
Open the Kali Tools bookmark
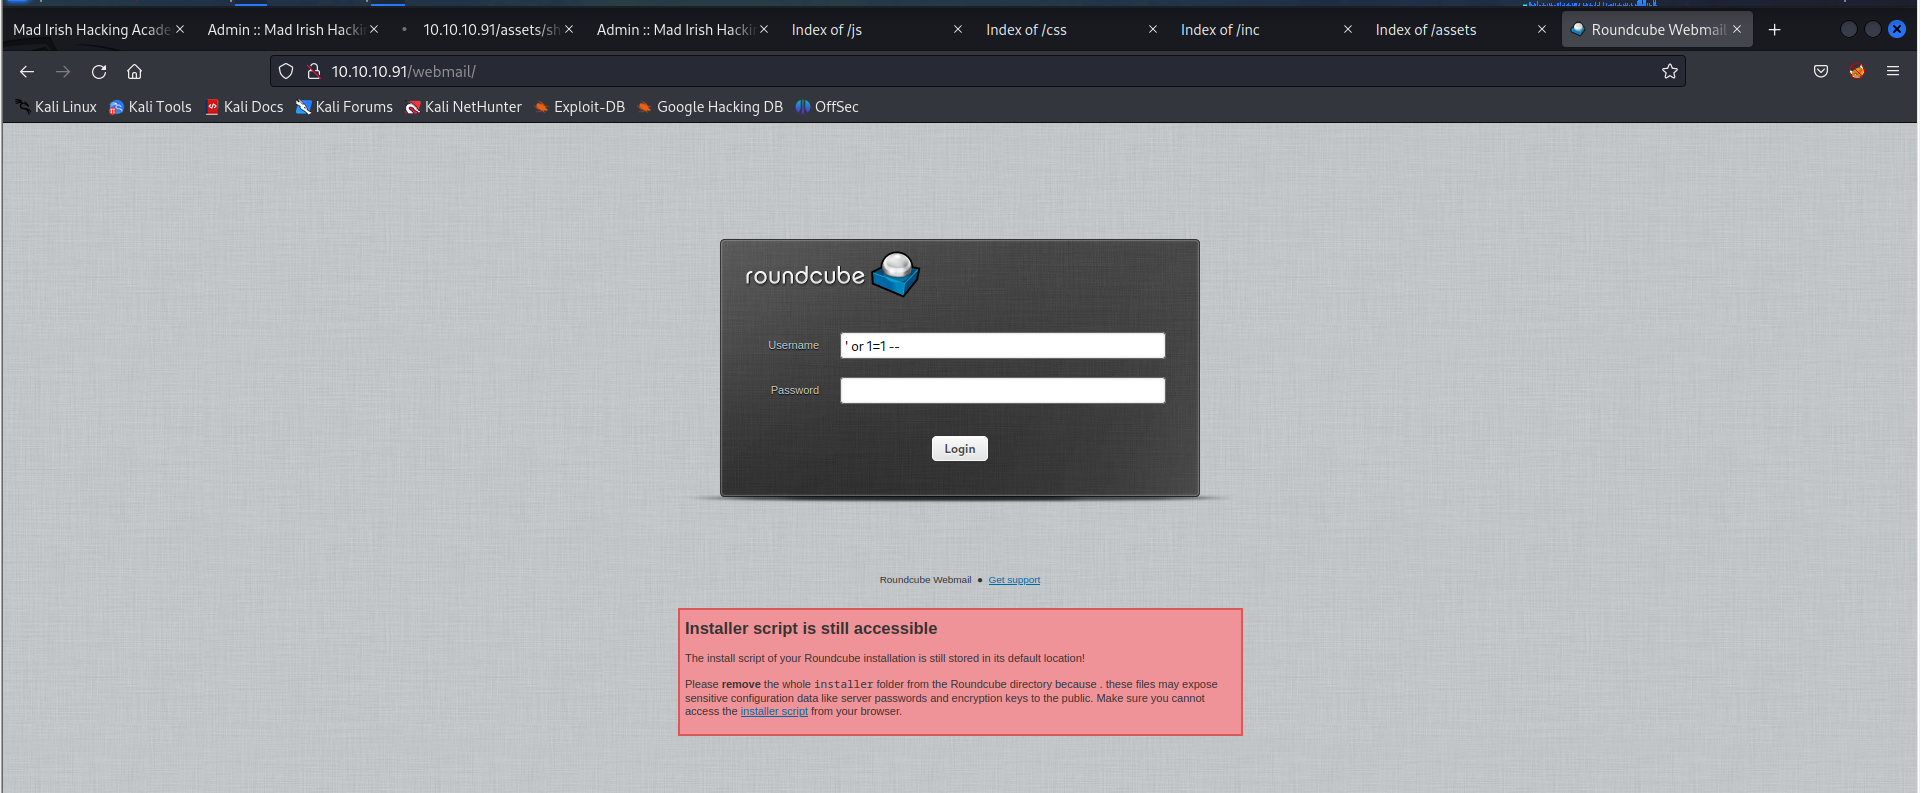150,107
